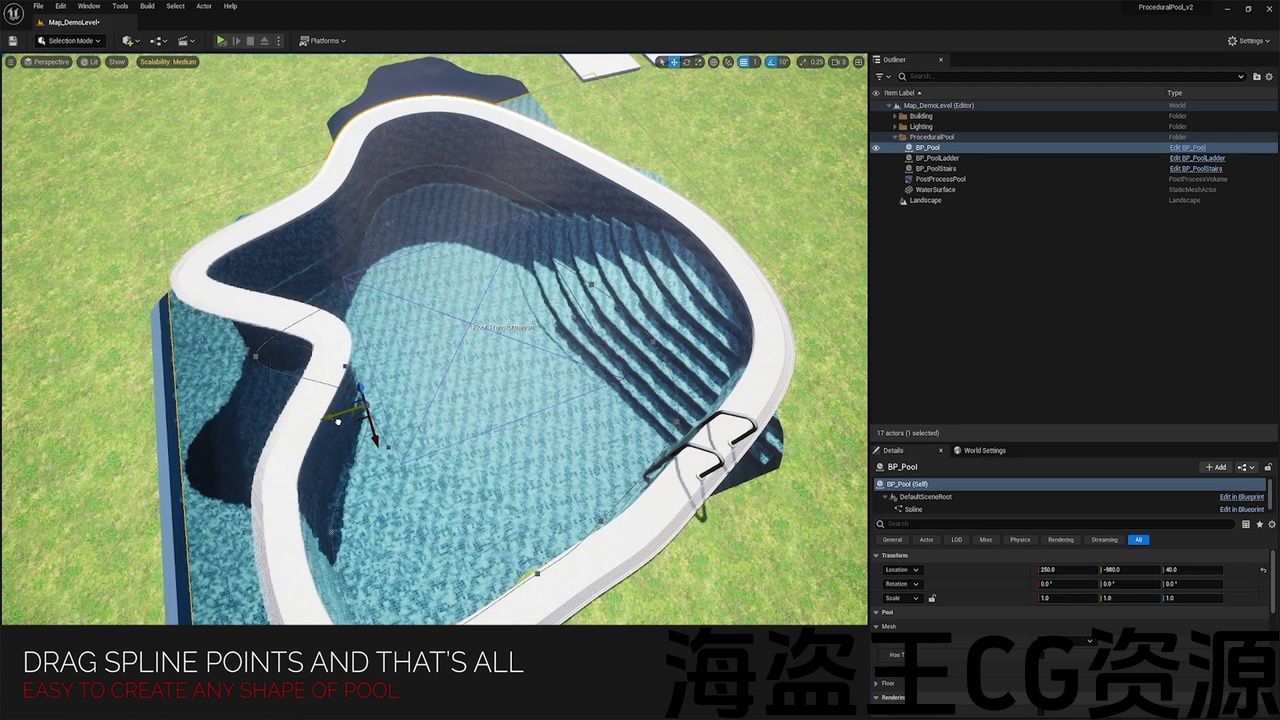This screenshot has height=720, width=1280.
Task: Select the rotate gizmo tool in the viewport
Action: (687, 62)
